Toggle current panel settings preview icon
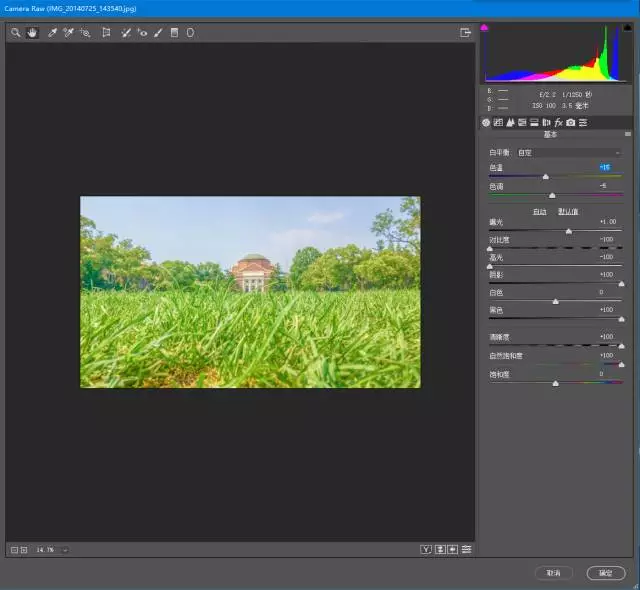 coord(466,550)
